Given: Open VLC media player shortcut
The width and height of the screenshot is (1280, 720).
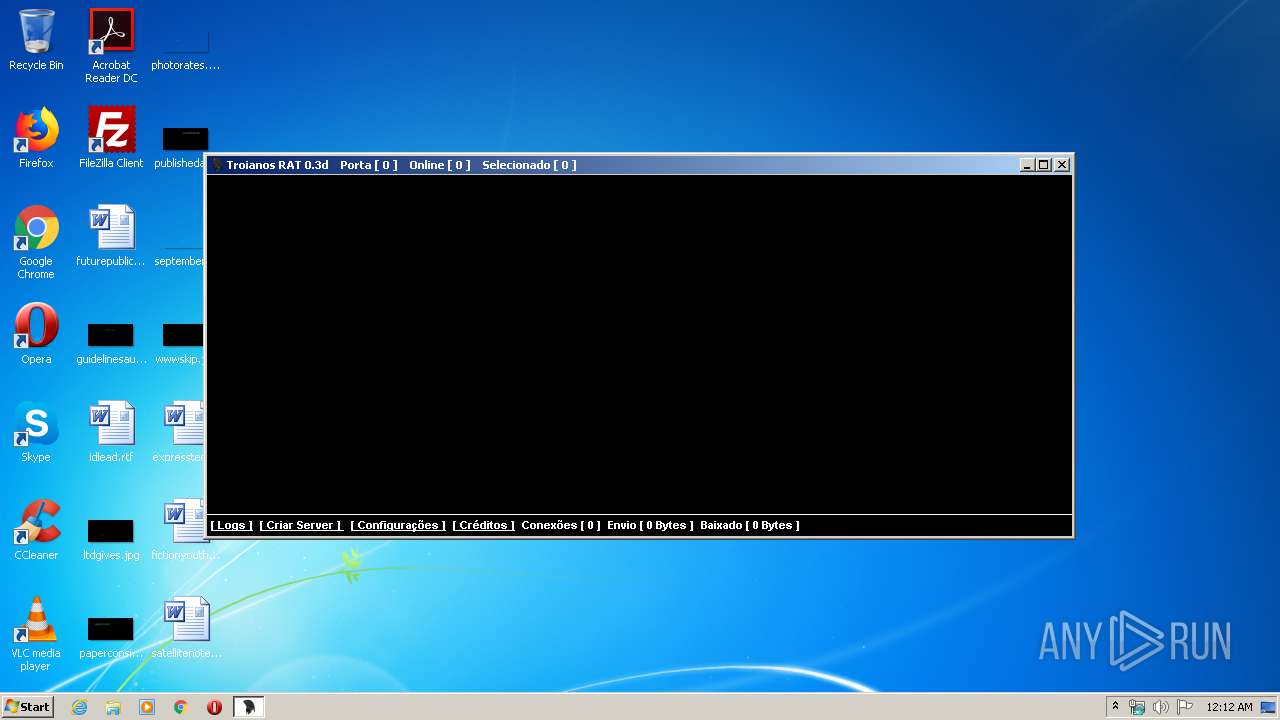Looking at the screenshot, I should tap(36, 634).
